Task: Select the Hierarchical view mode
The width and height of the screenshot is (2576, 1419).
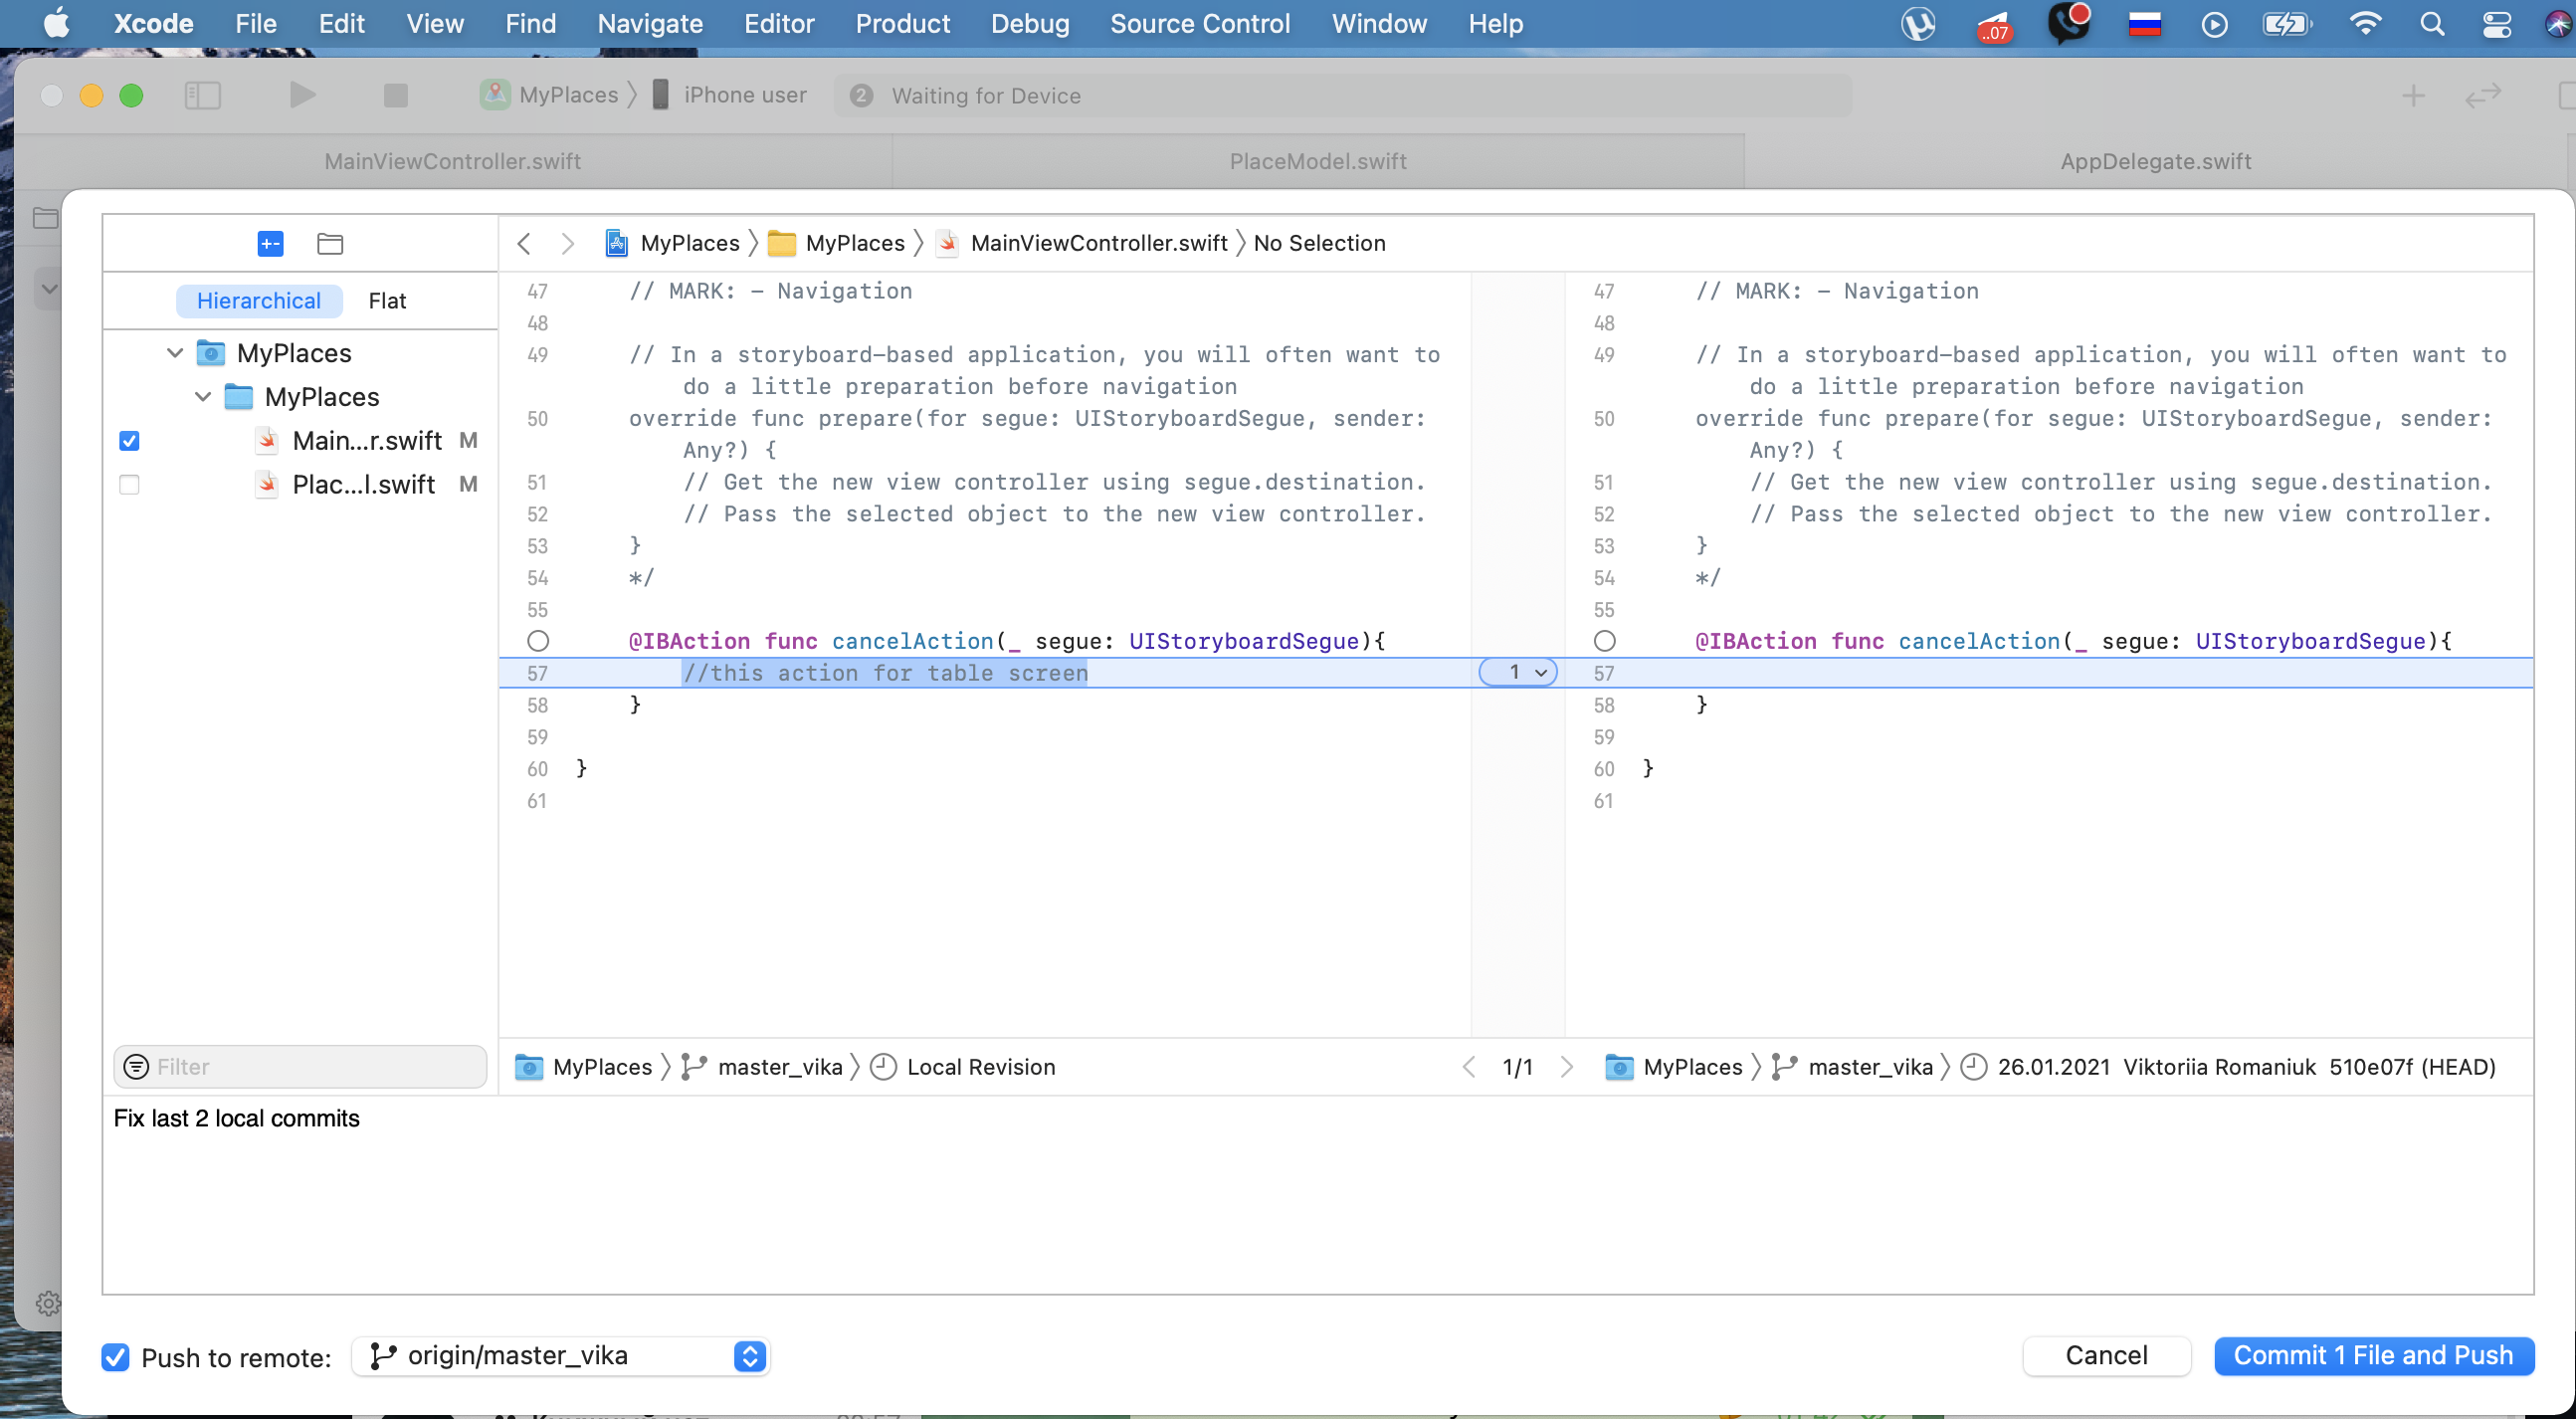Action: (259, 300)
